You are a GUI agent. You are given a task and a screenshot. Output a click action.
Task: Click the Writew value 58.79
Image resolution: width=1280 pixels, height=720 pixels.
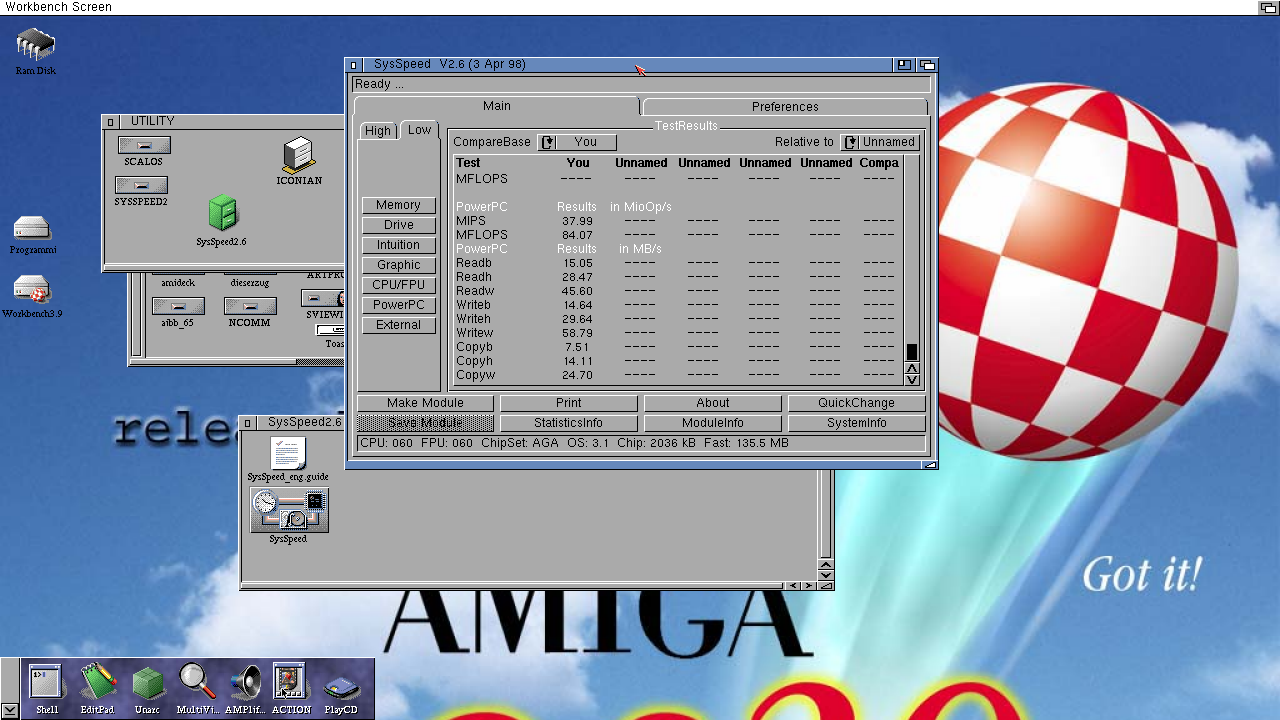577,333
